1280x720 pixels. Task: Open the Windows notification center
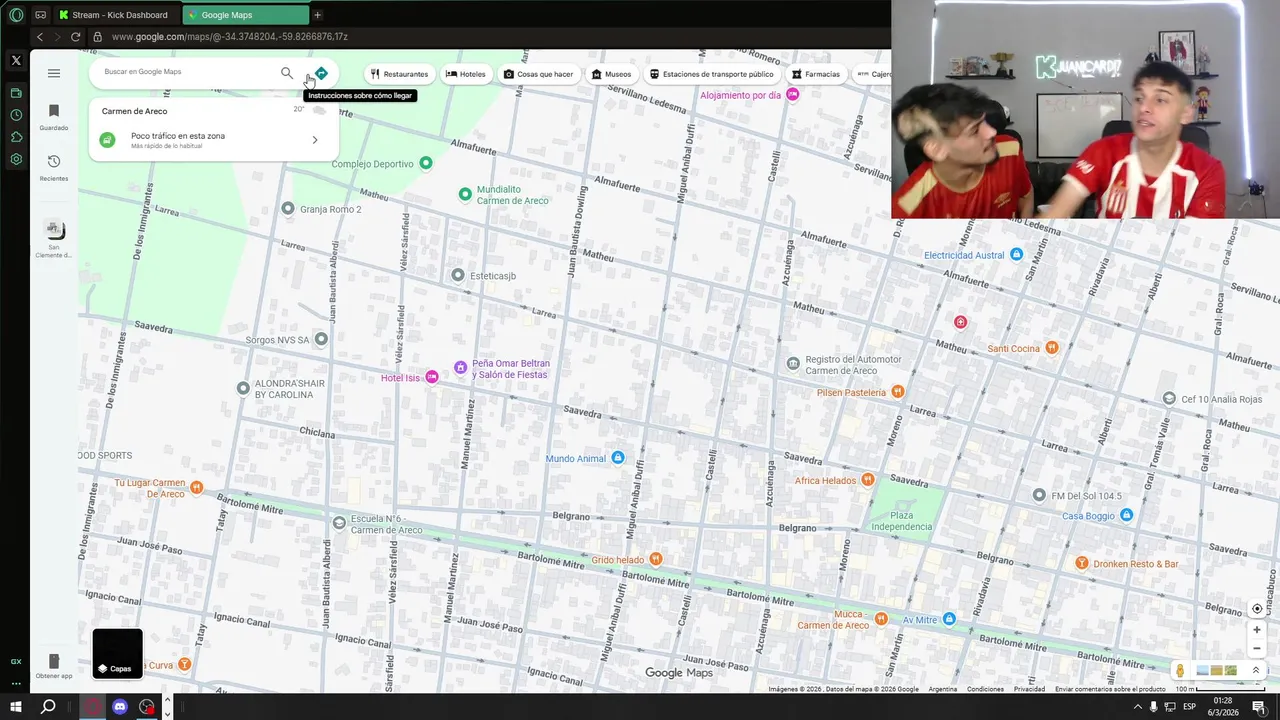click(x=1259, y=707)
